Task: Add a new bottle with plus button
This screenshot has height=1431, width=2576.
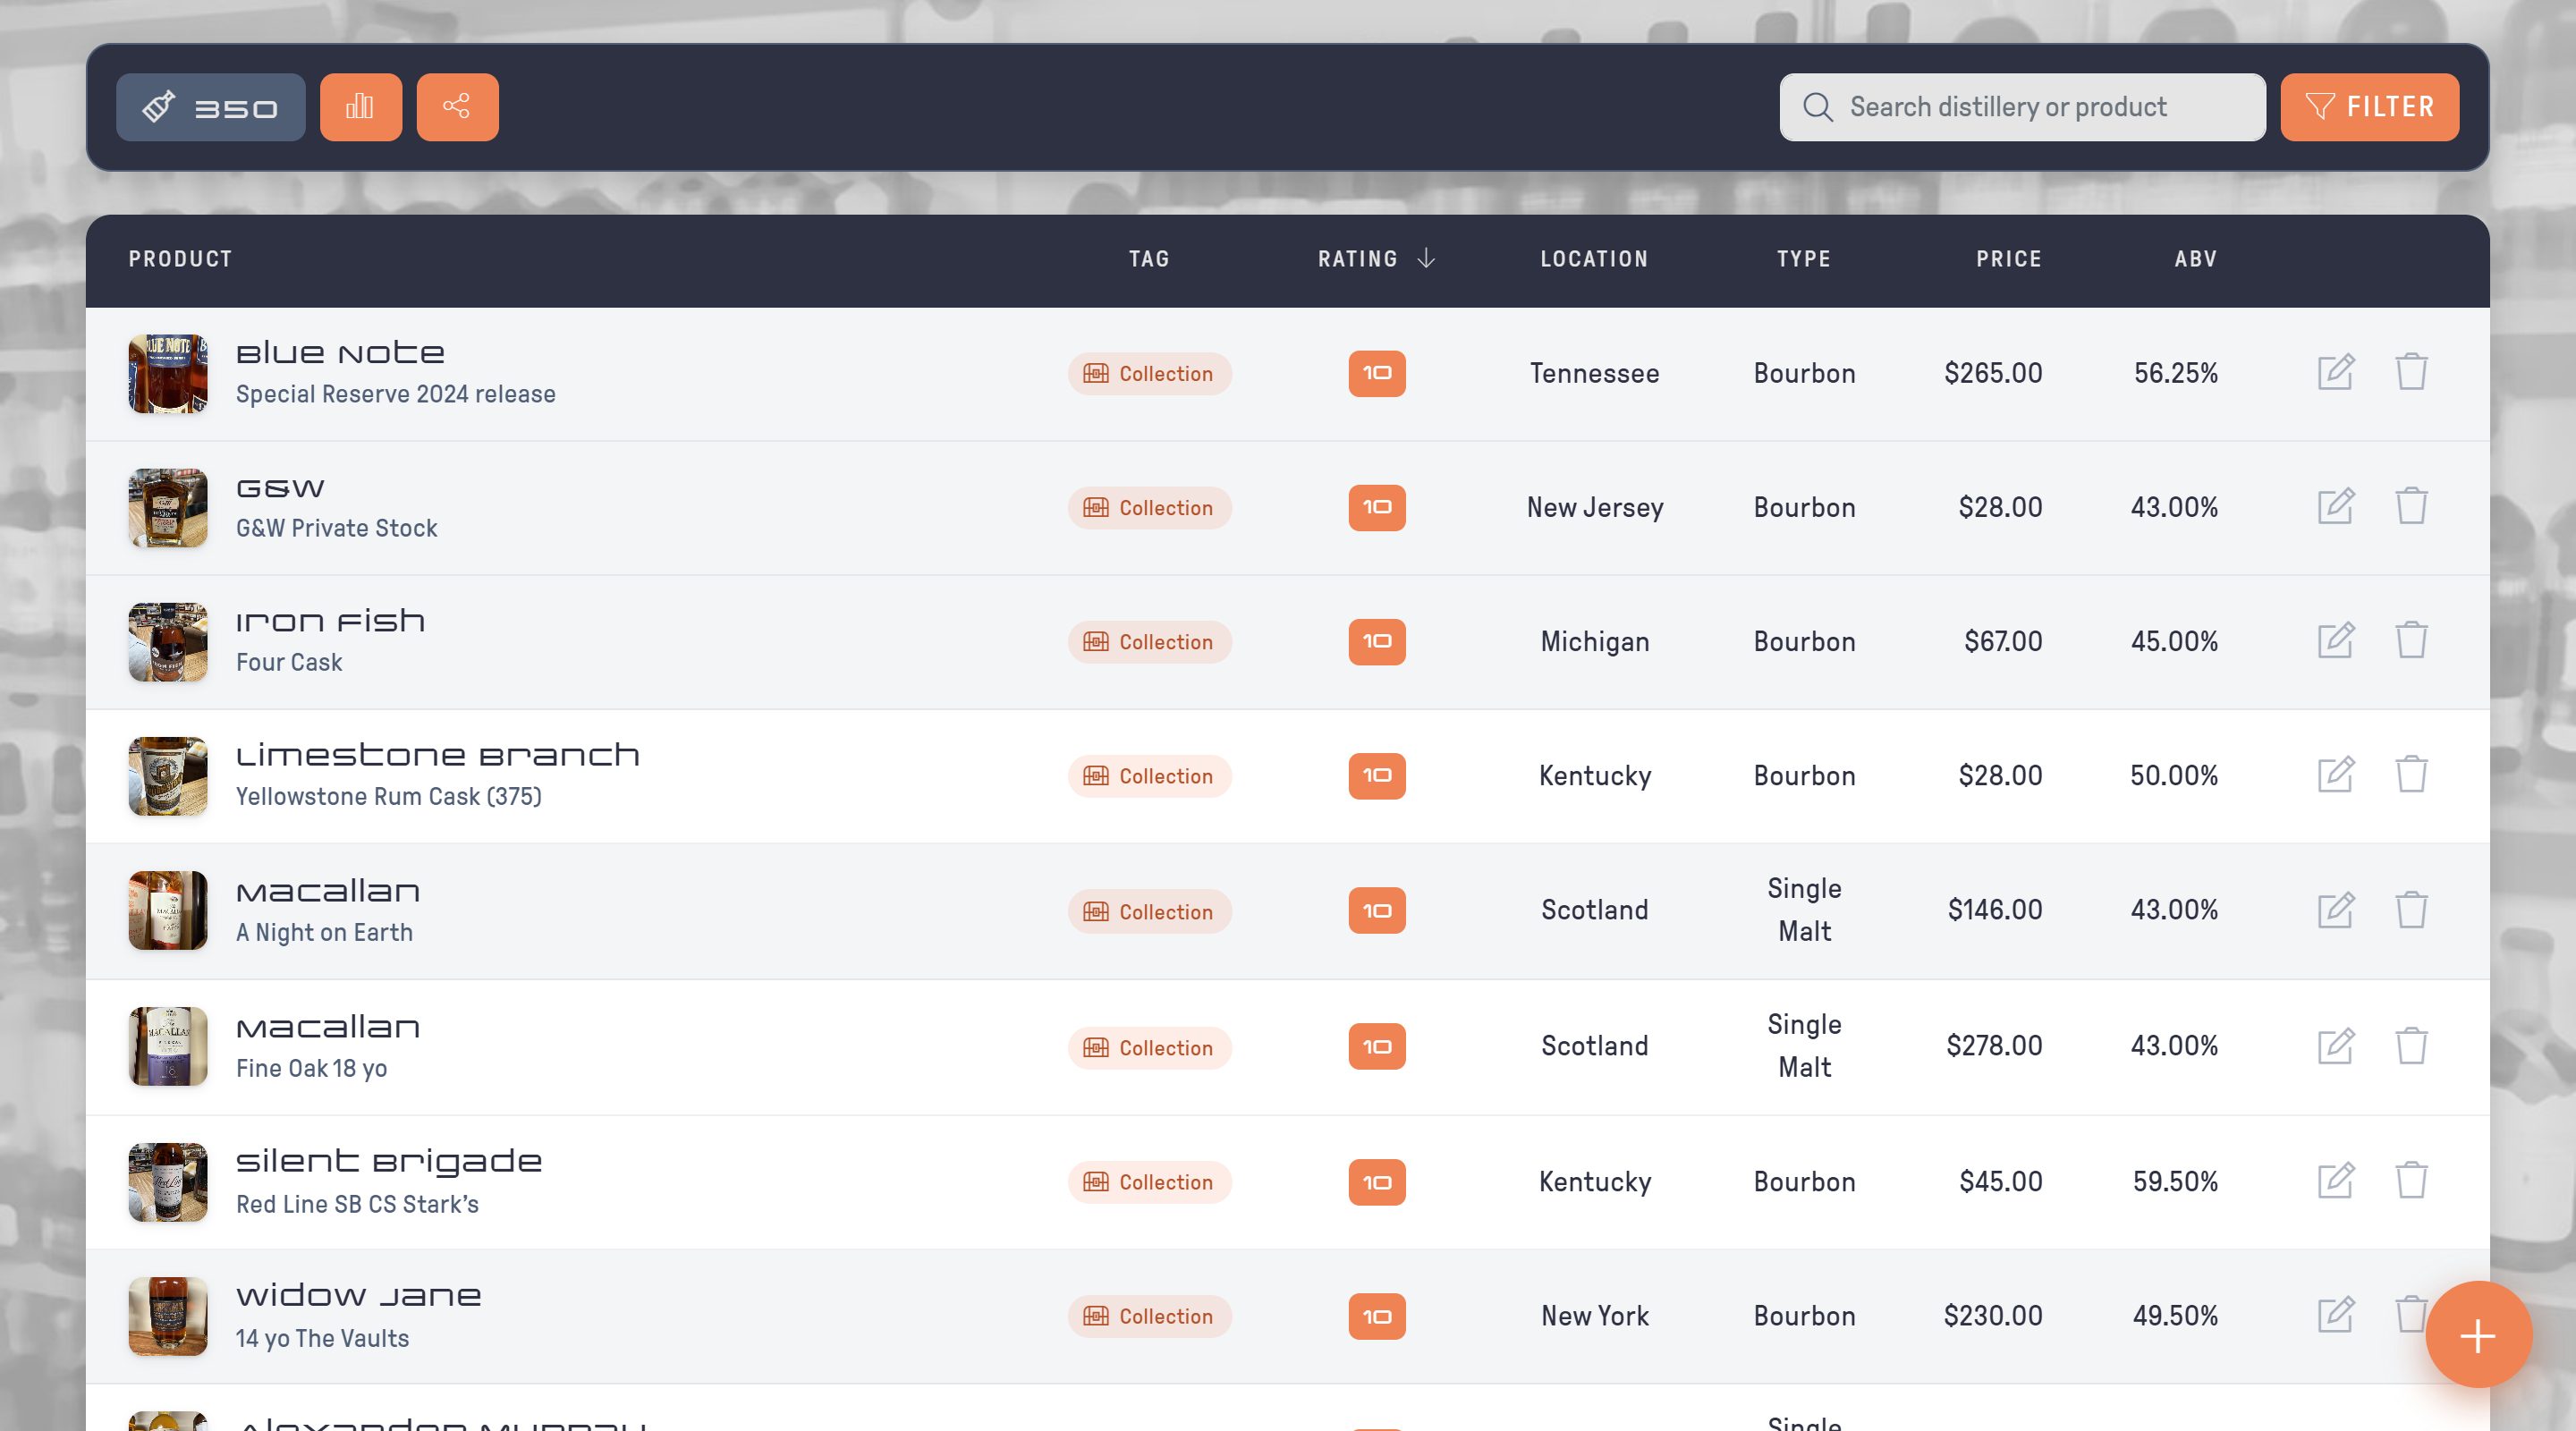Action: 2478,1335
